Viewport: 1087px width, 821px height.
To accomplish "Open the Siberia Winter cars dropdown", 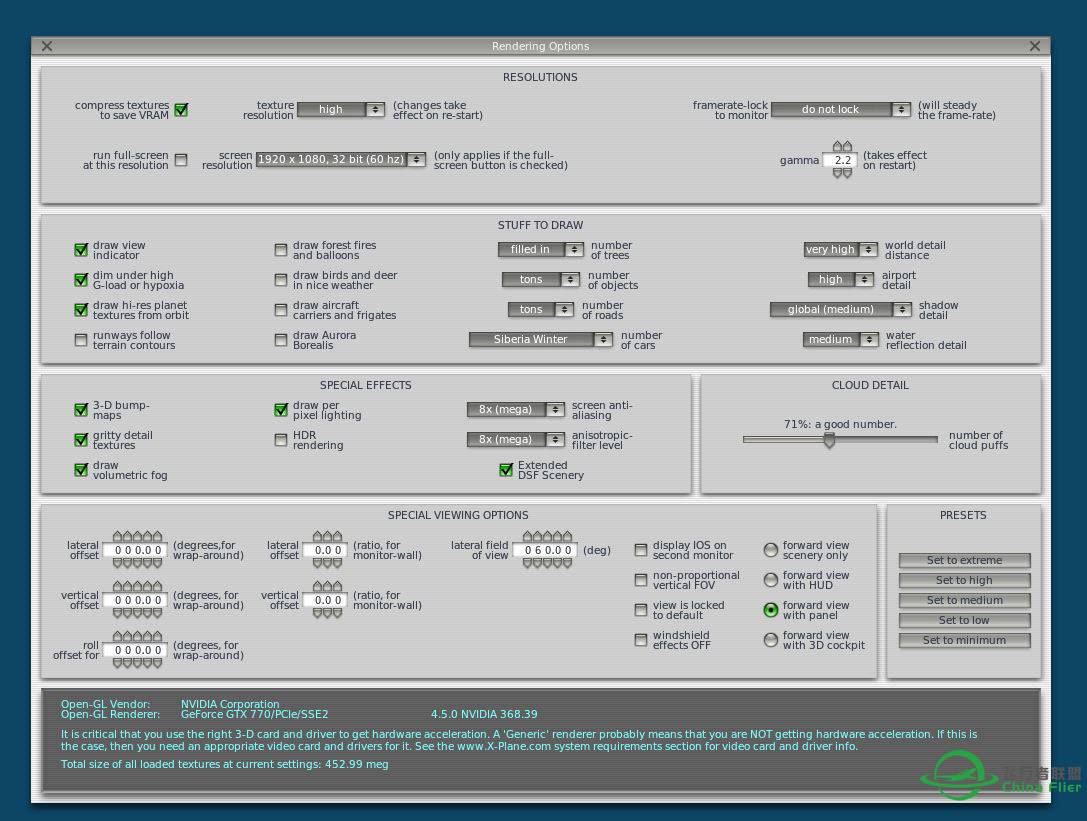I will [541, 339].
